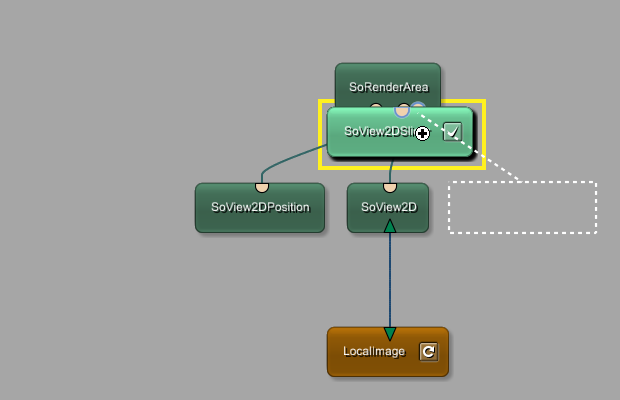Click the middle highlighted connector under SoRenderArea
The width and height of the screenshot is (620, 400).
(x=402, y=109)
